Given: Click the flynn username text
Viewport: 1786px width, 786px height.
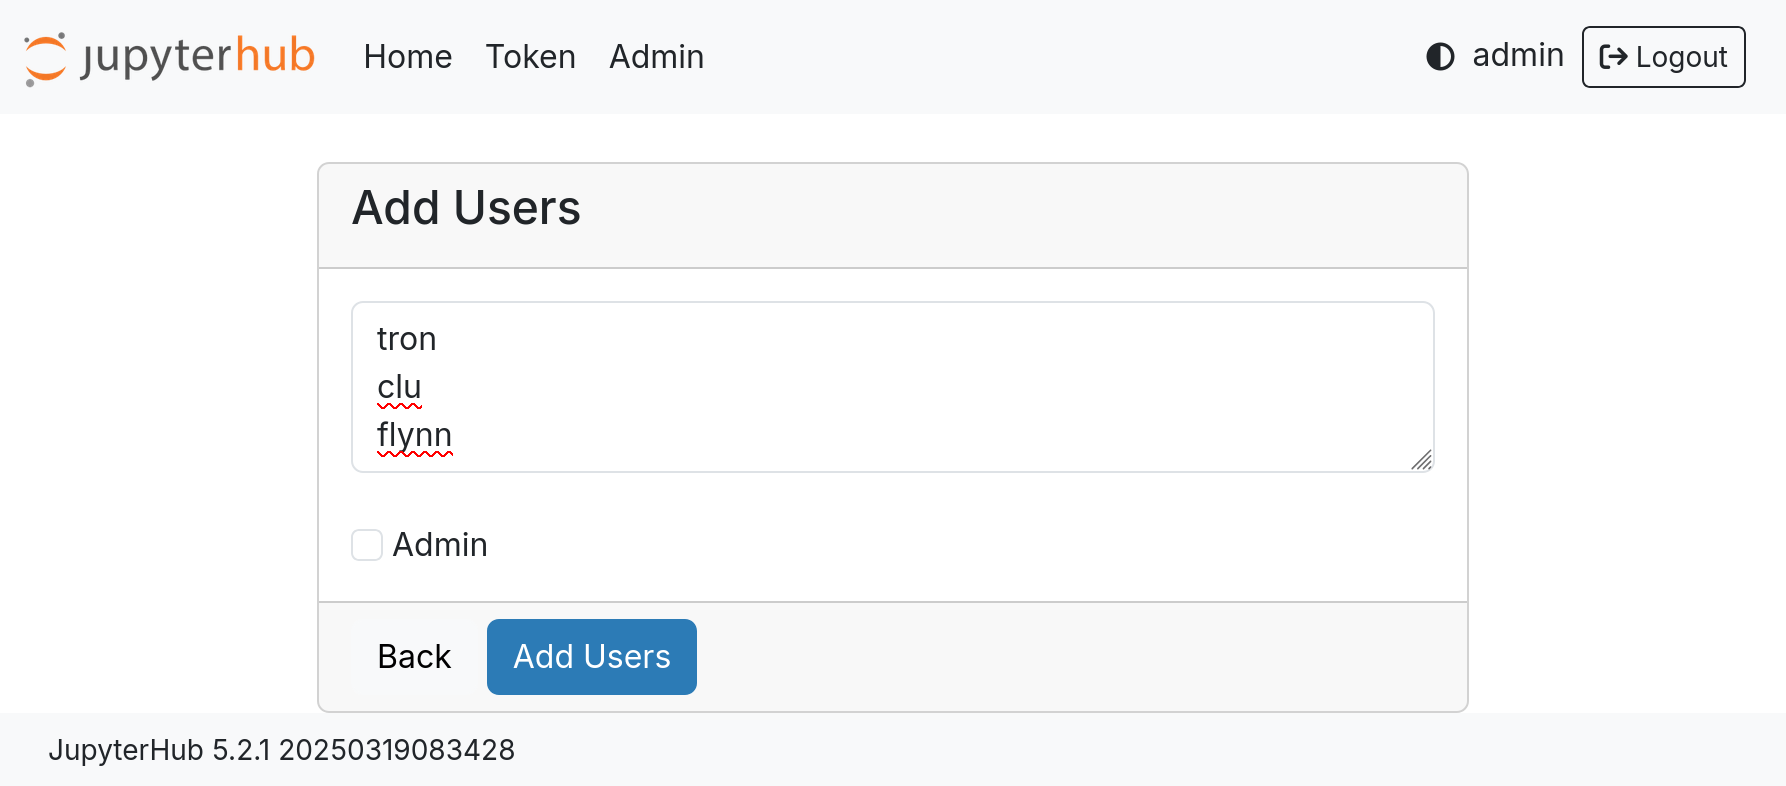Looking at the screenshot, I should (x=415, y=435).
